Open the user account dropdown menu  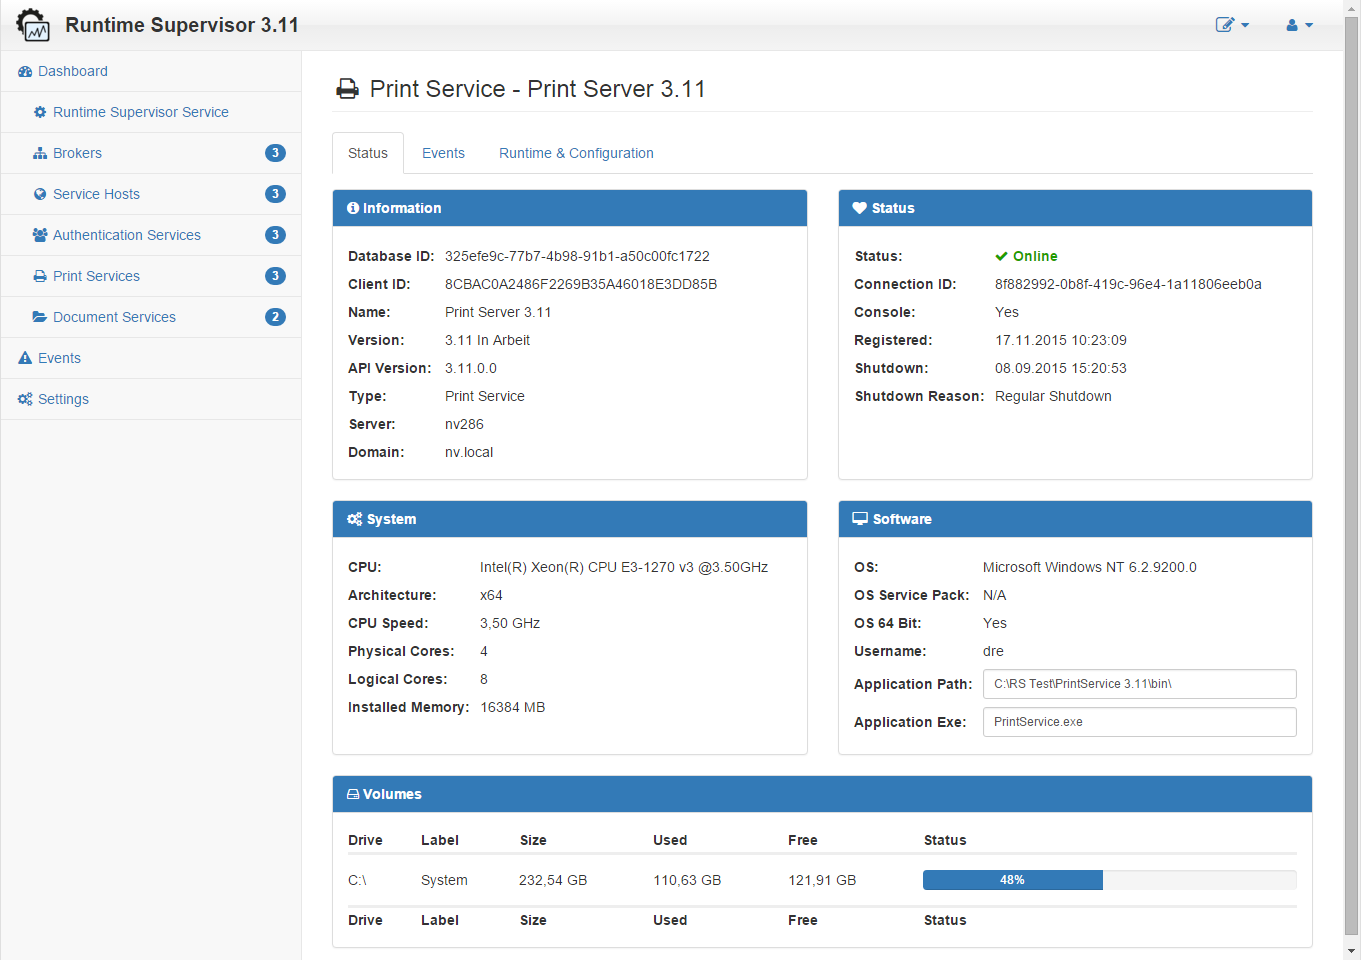coord(1299,25)
